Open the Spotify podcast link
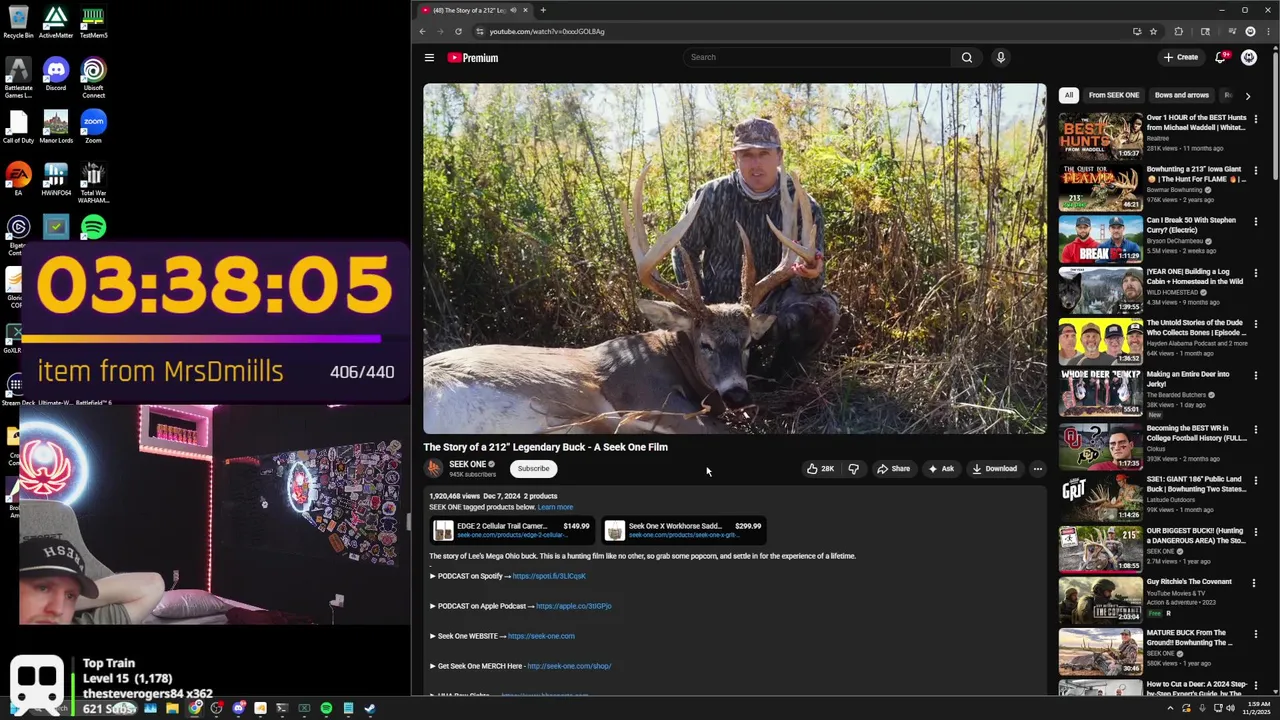 click(x=549, y=576)
